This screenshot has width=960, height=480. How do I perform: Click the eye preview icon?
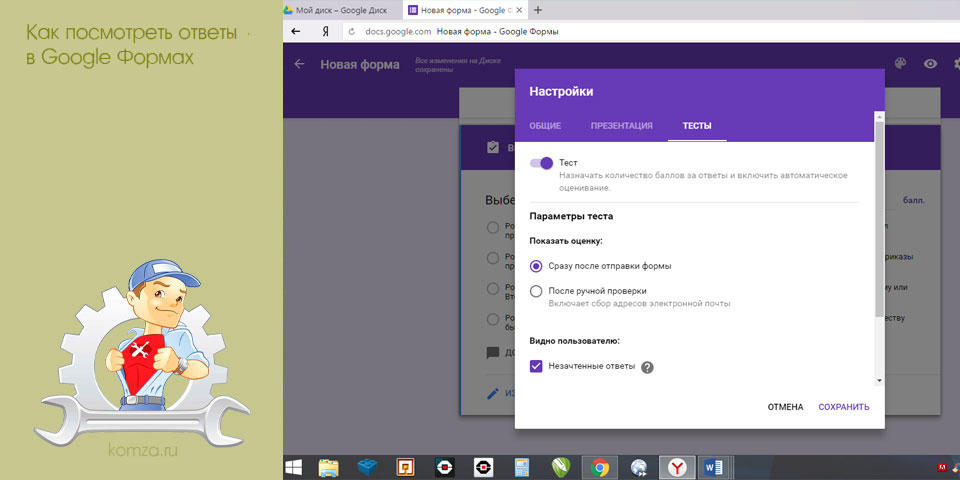coord(931,64)
